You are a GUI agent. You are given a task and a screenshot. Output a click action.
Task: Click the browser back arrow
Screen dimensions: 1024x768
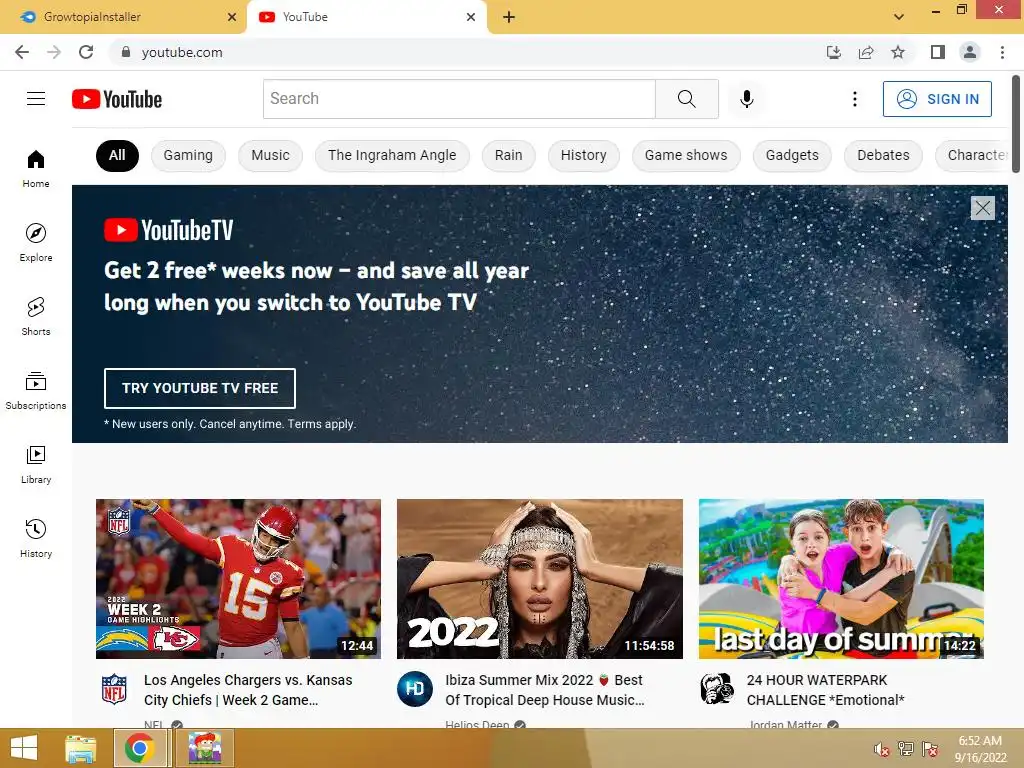click(22, 52)
